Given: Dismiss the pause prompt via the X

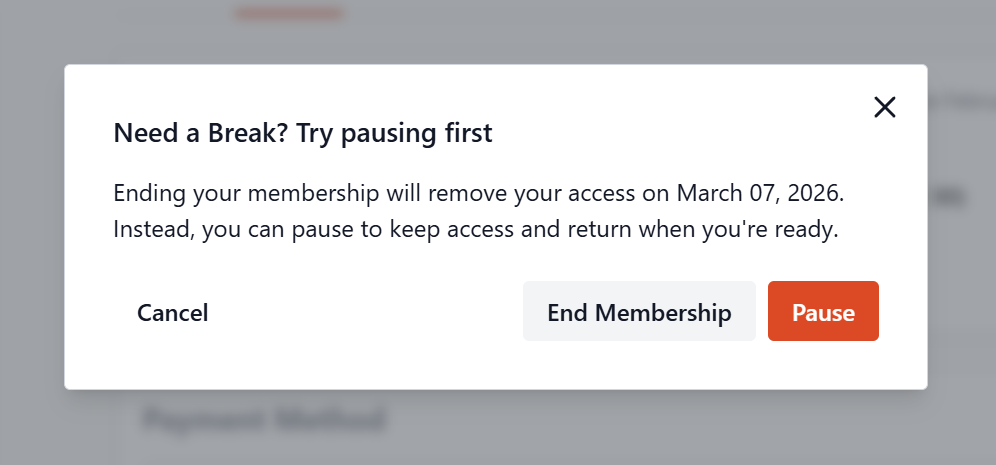Looking at the screenshot, I should click(884, 107).
